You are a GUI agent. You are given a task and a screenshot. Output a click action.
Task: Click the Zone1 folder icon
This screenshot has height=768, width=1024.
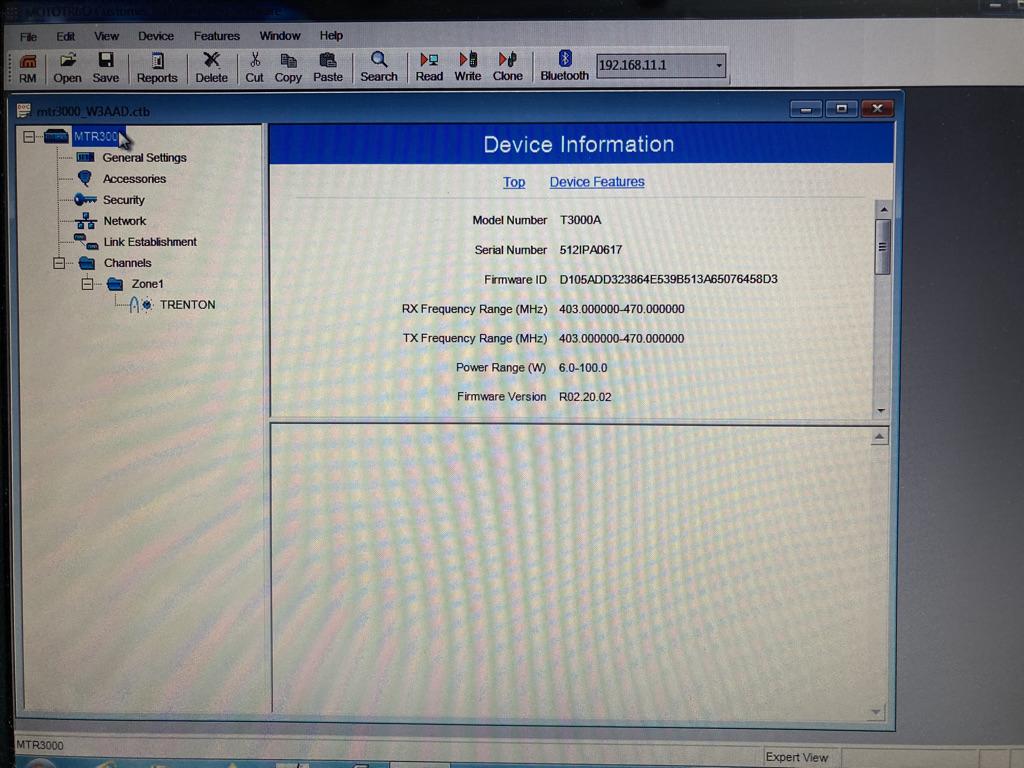[115, 284]
